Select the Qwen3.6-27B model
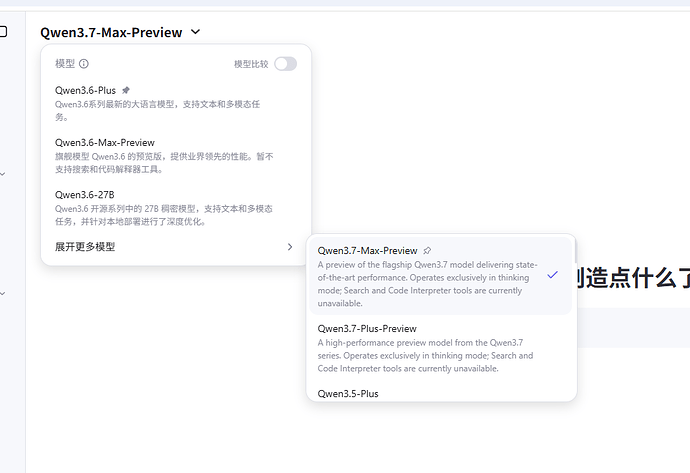 click(x=176, y=208)
